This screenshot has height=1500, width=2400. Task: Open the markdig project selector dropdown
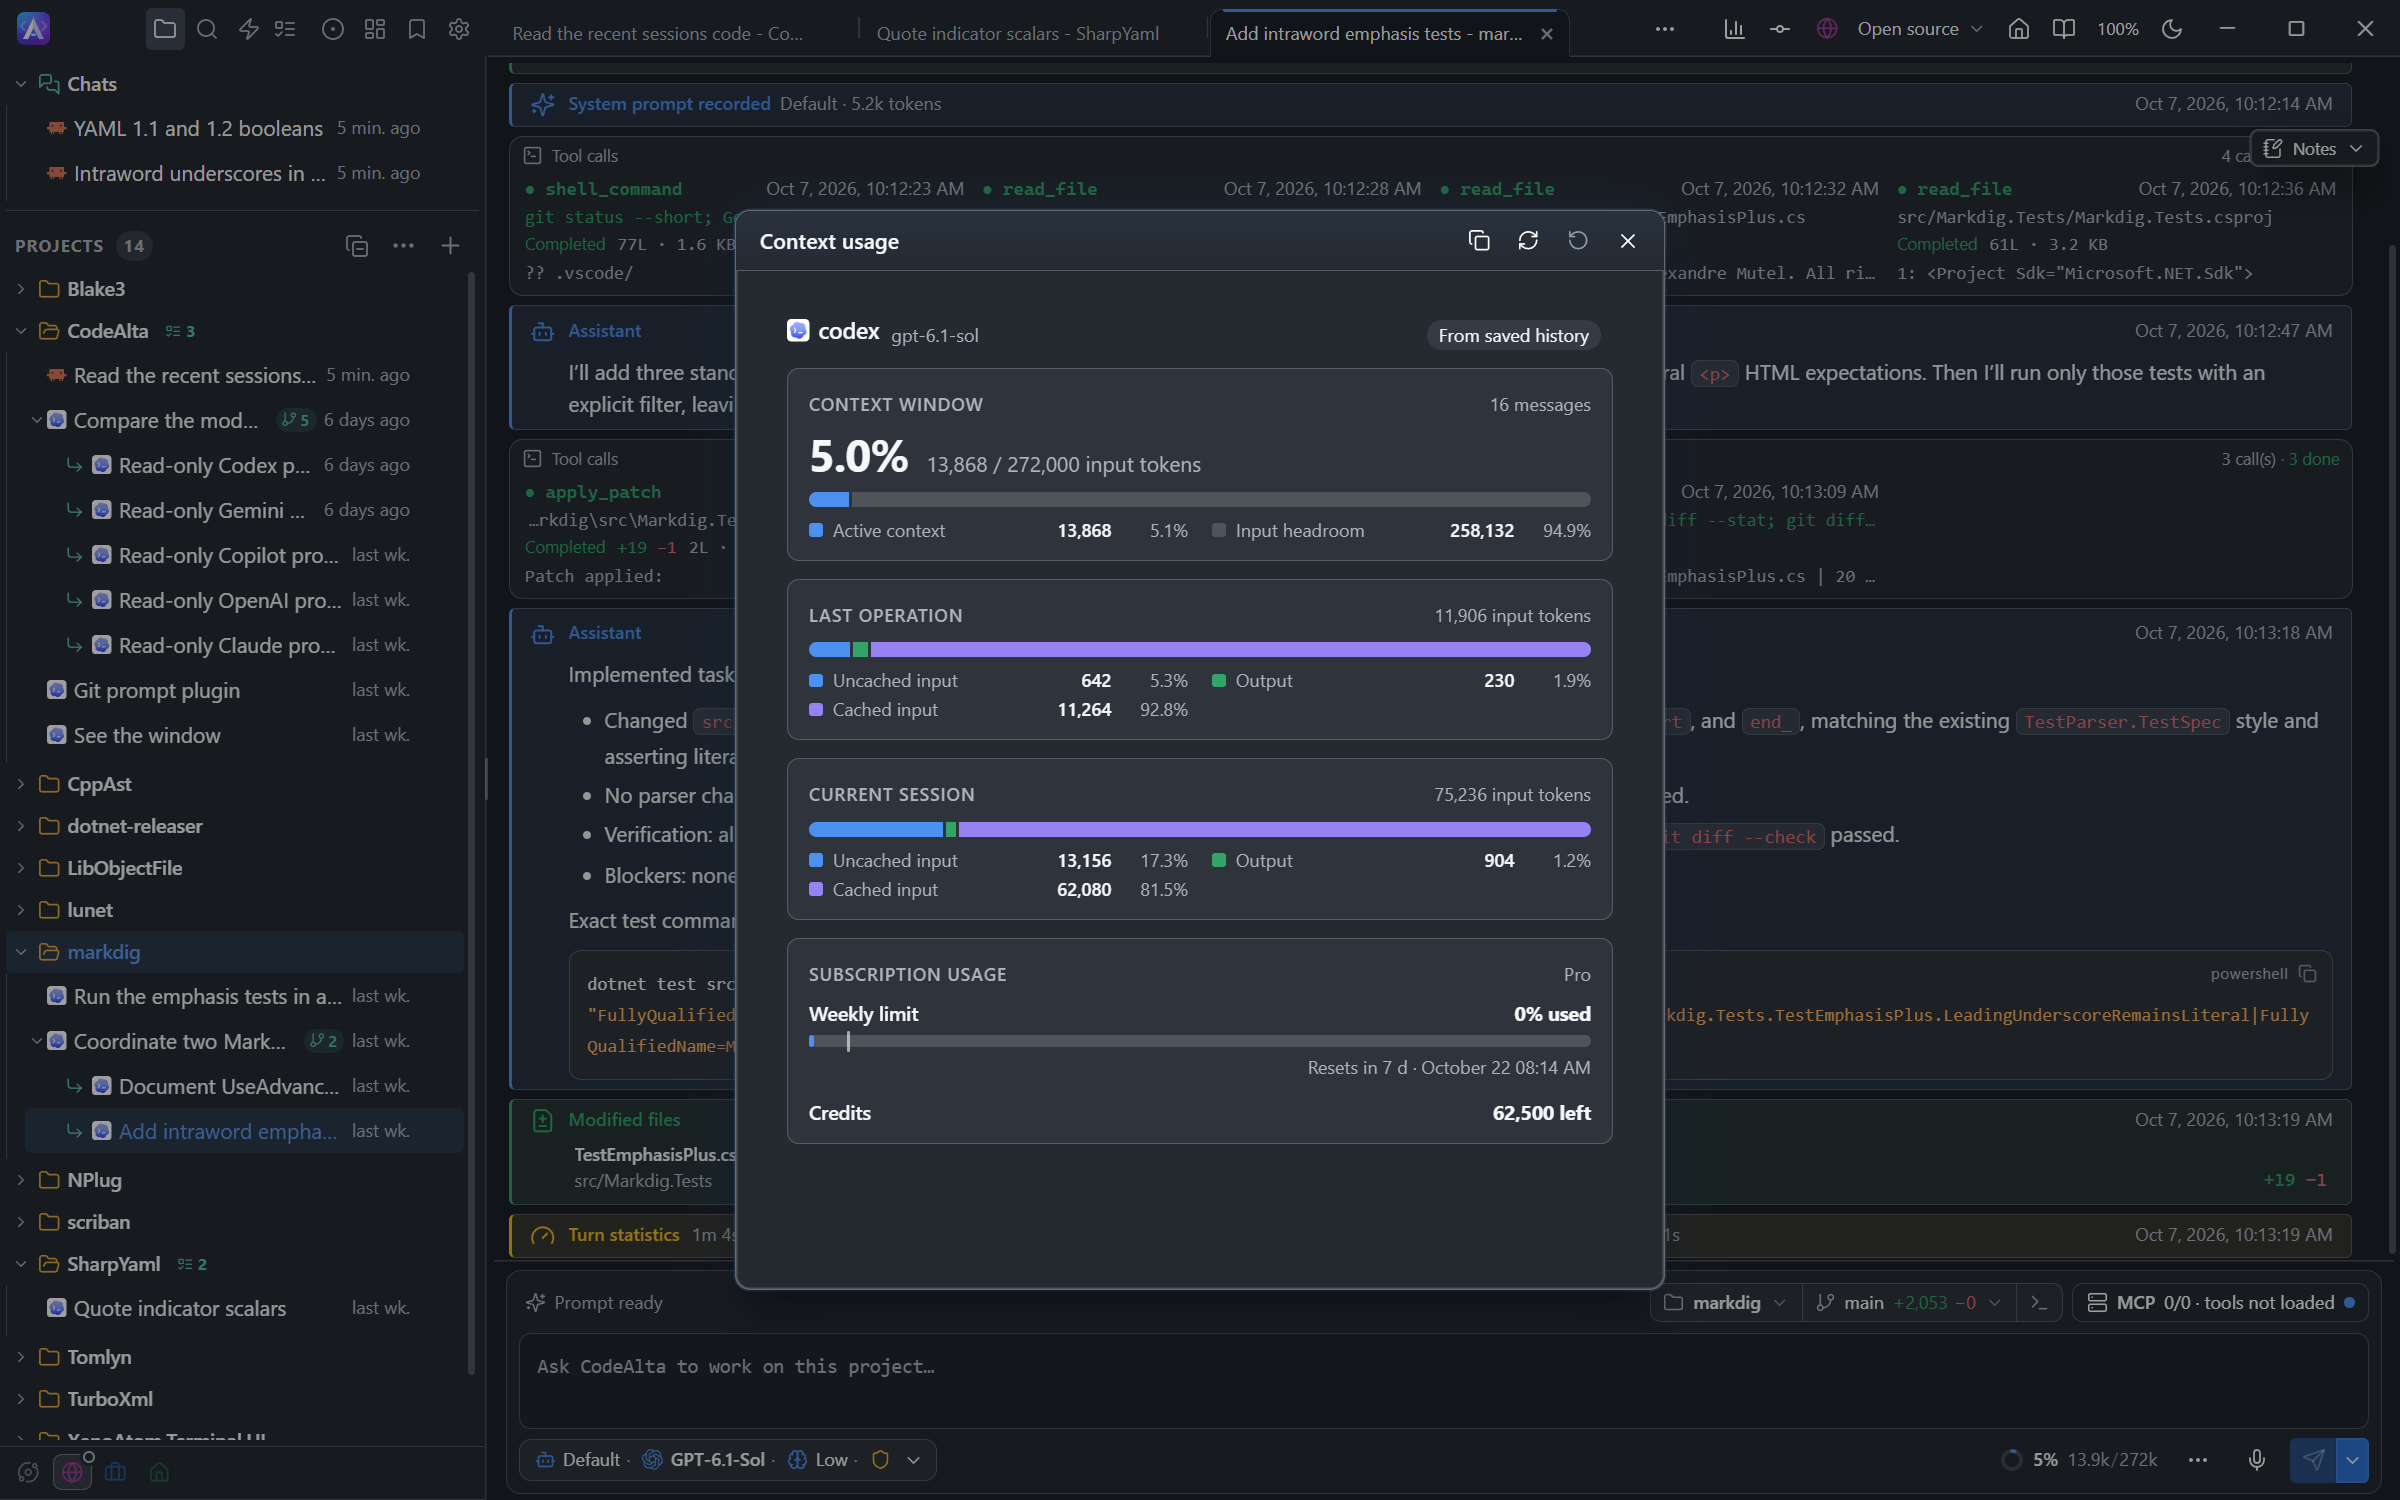[1725, 1303]
